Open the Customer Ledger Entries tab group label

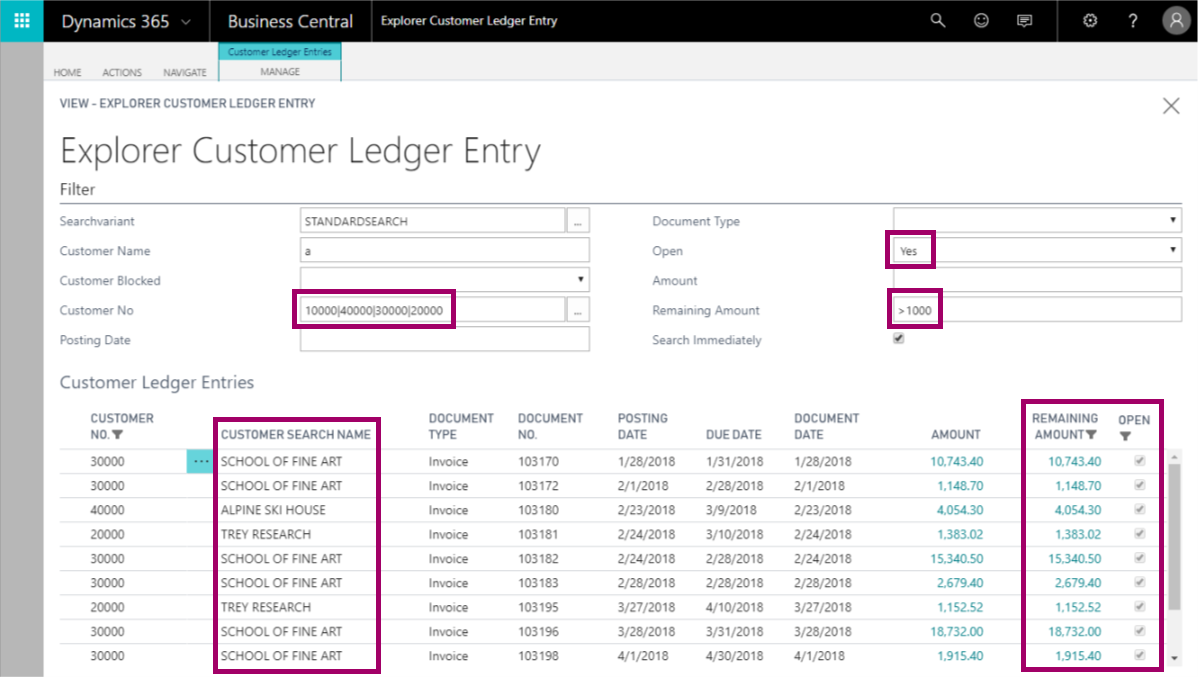click(x=280, y=52)
